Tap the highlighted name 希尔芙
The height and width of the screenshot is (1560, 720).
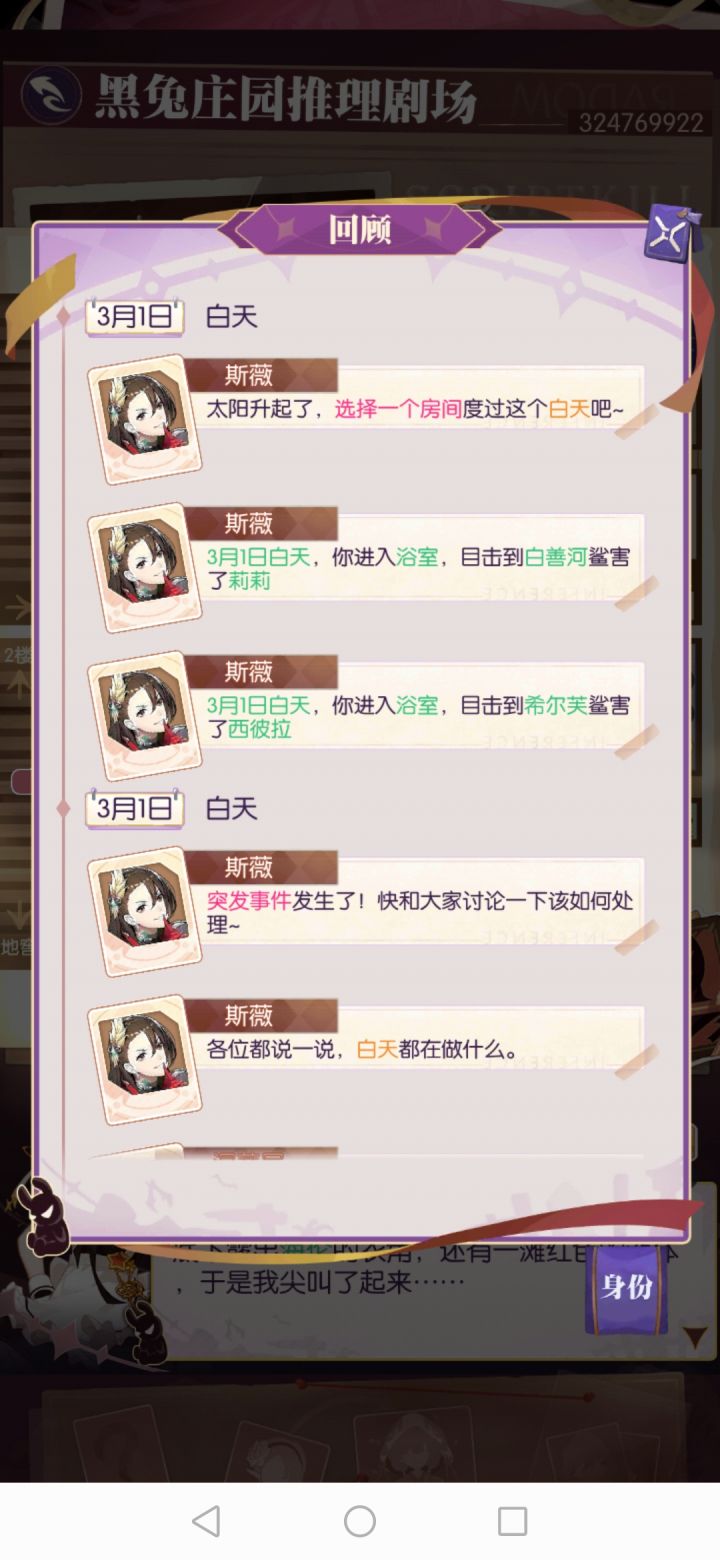556,705
